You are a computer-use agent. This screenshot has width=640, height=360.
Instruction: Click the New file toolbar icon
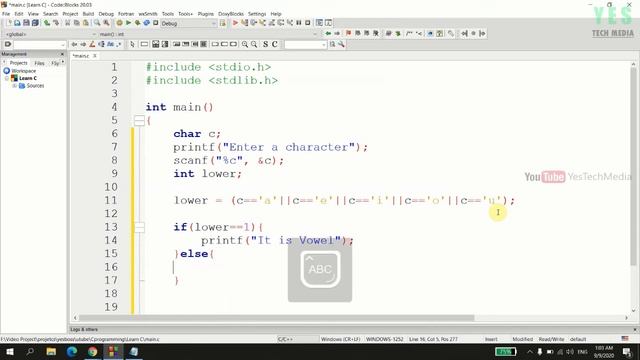pos(9,23)
